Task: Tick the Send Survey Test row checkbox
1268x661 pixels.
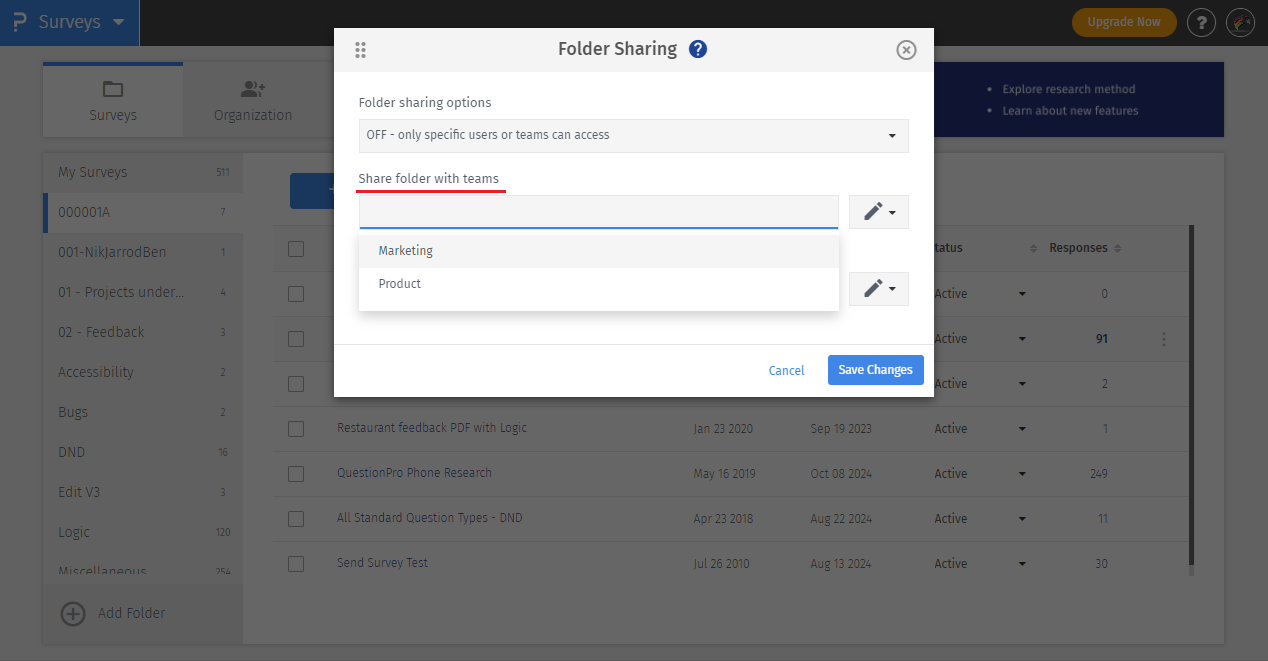Action: pyautogui.click(x=296, y=563)
